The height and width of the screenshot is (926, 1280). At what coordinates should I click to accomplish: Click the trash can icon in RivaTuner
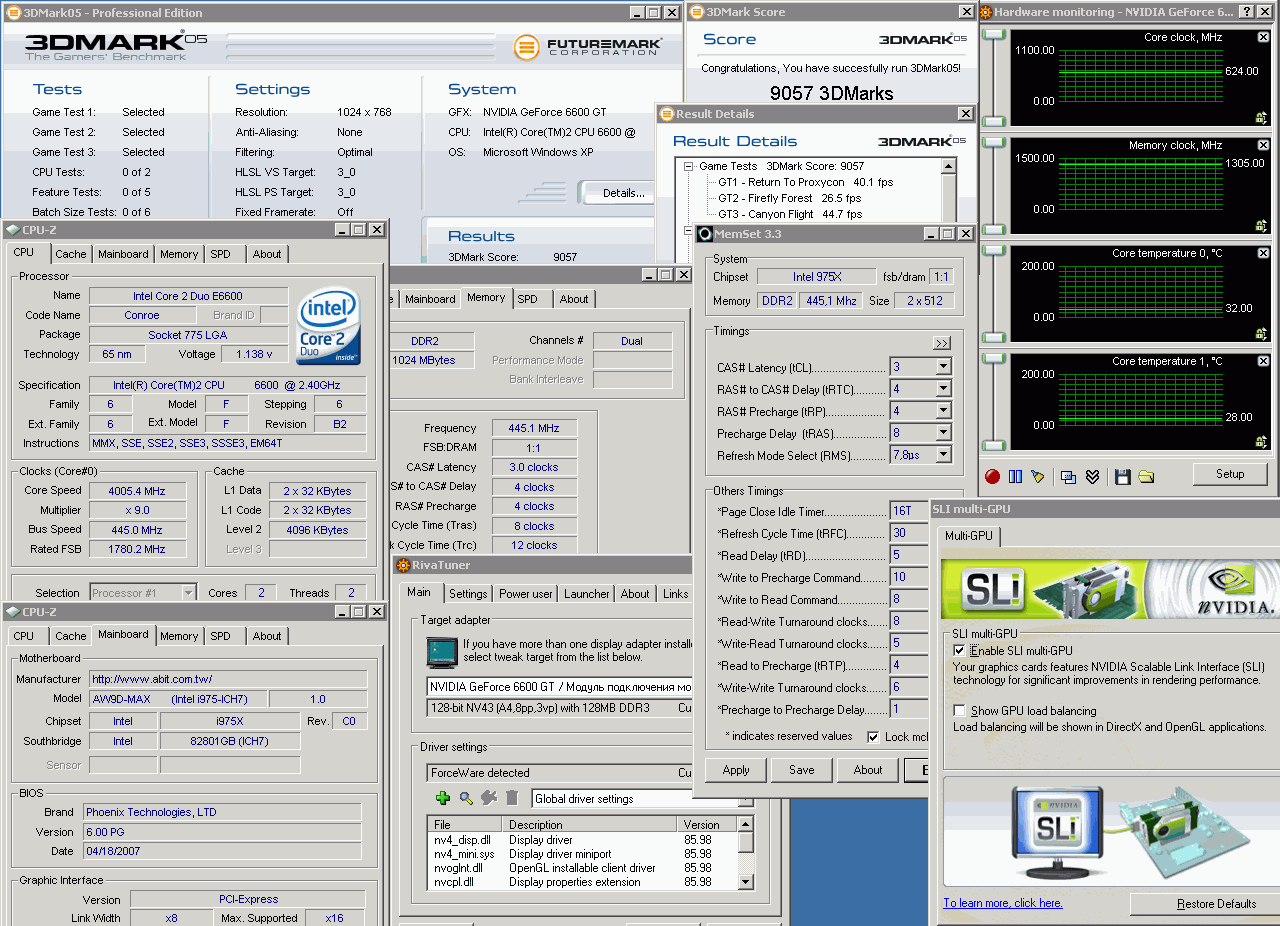[512, 798]
